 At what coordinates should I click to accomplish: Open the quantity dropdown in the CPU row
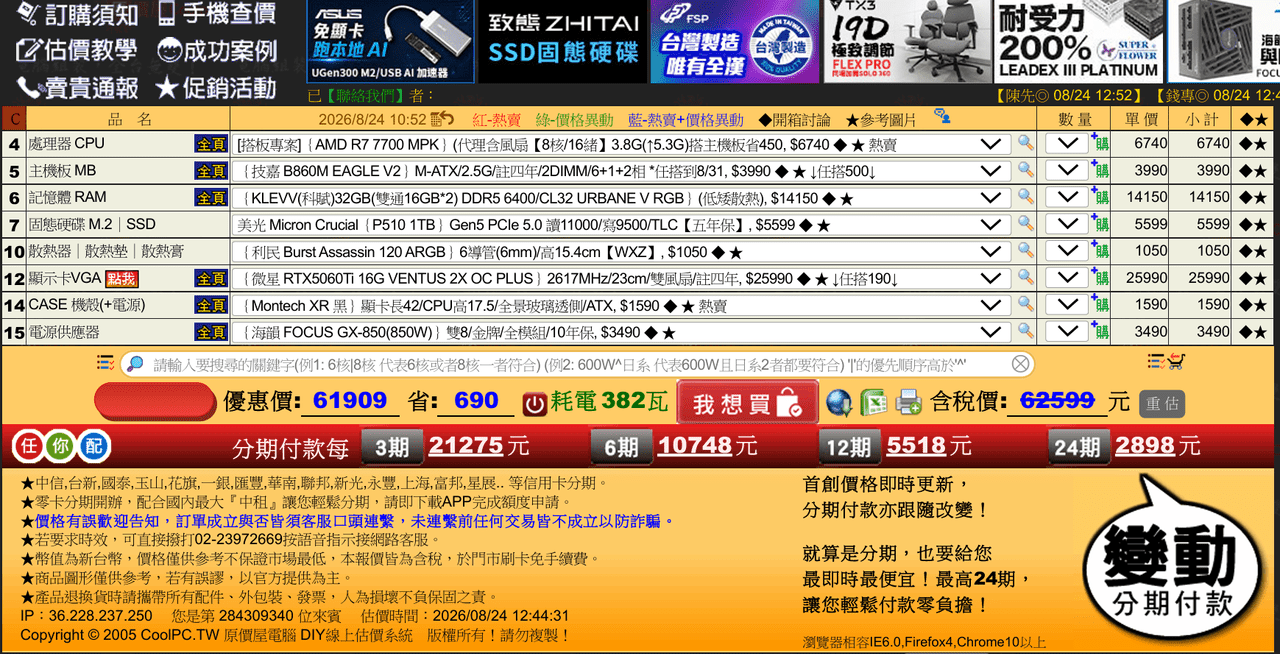click(x=1067, y=144)
